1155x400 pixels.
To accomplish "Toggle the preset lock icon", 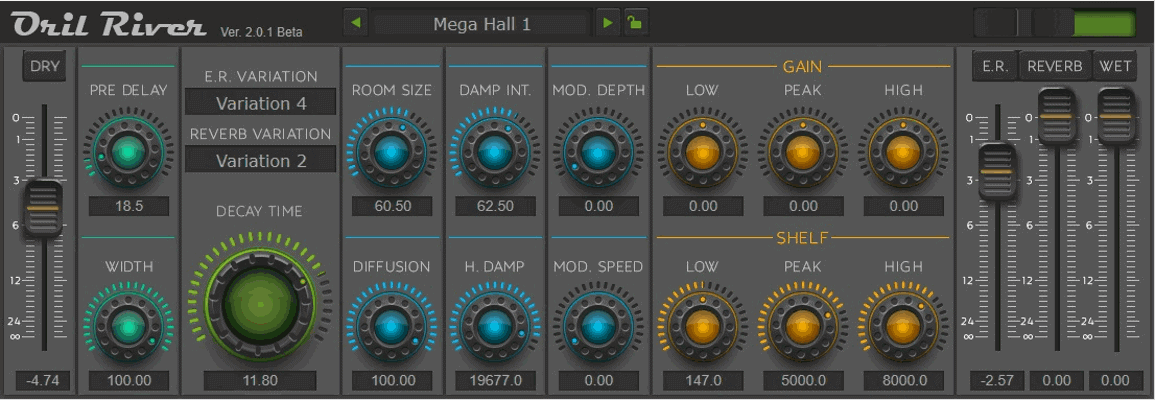I will [x=634, y=23].
